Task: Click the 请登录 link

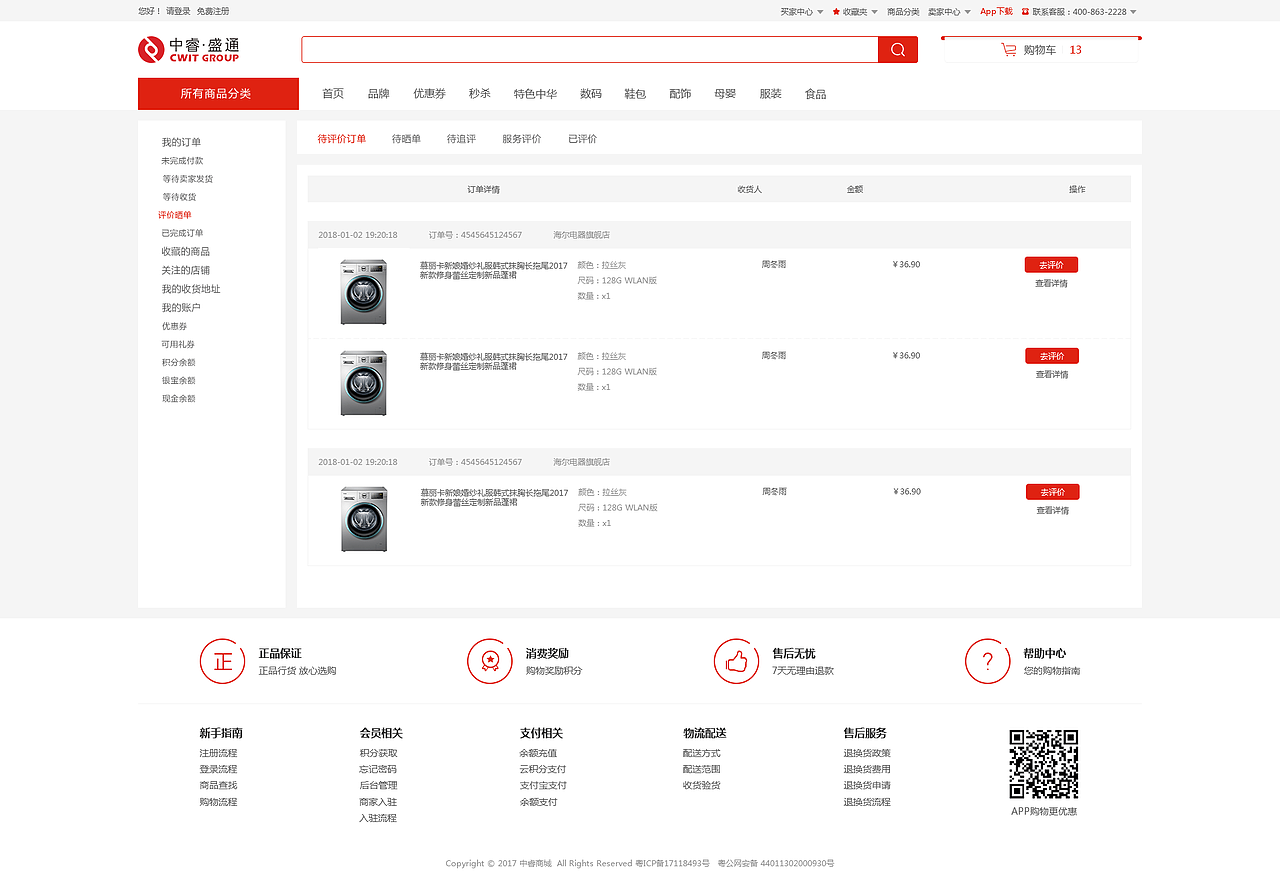Action: tap(178, 11)
